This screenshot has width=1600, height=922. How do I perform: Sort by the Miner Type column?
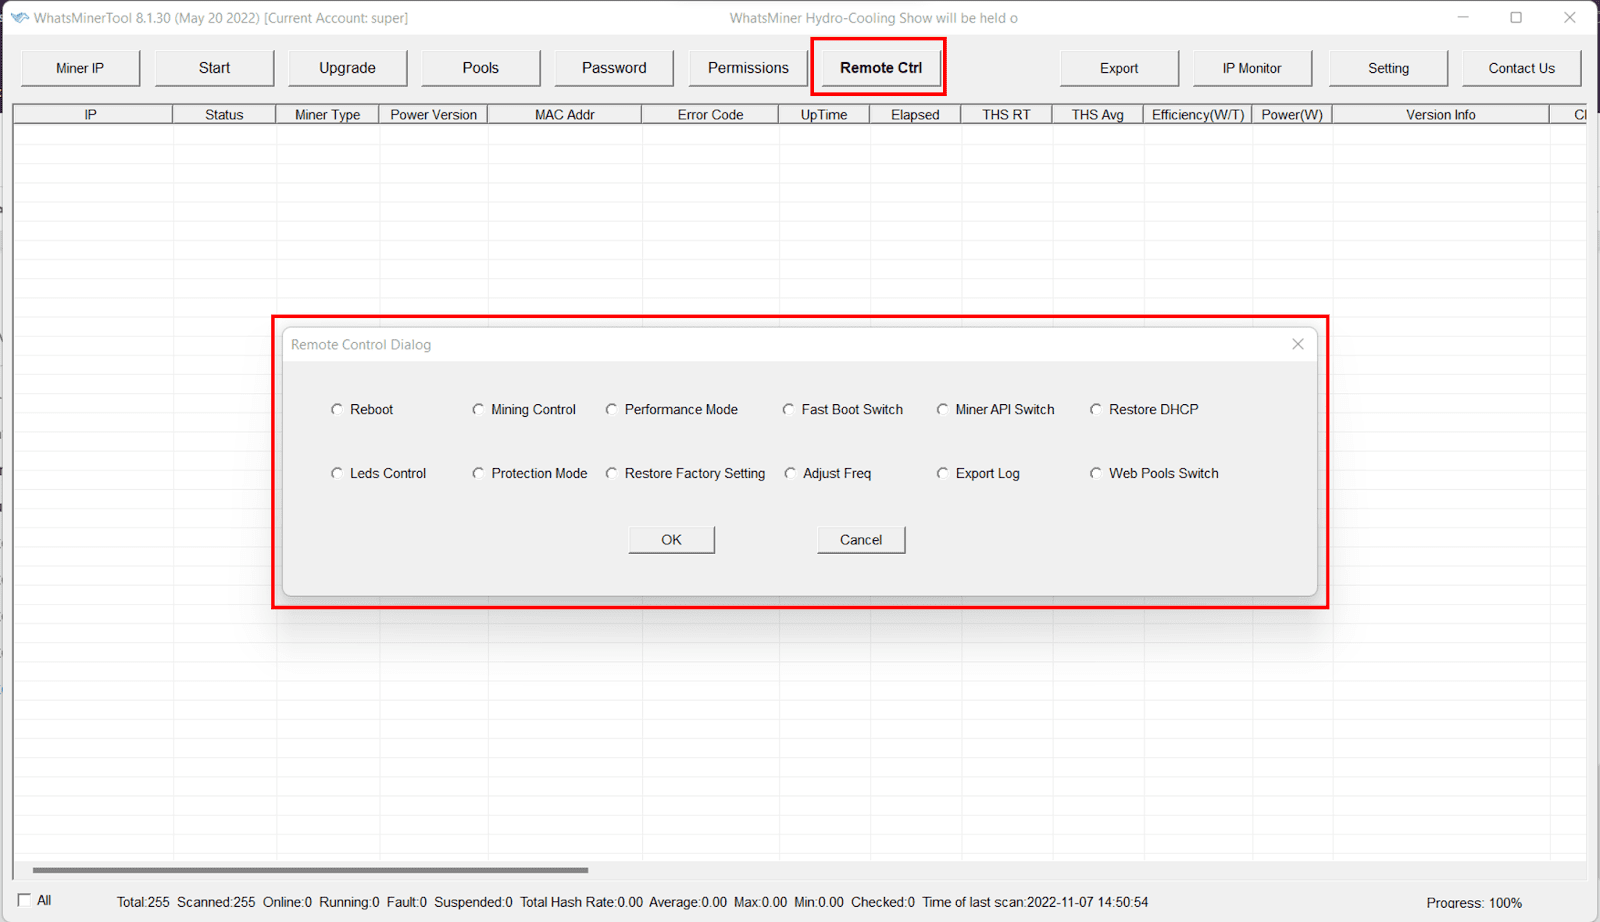(x=327, y=115)
